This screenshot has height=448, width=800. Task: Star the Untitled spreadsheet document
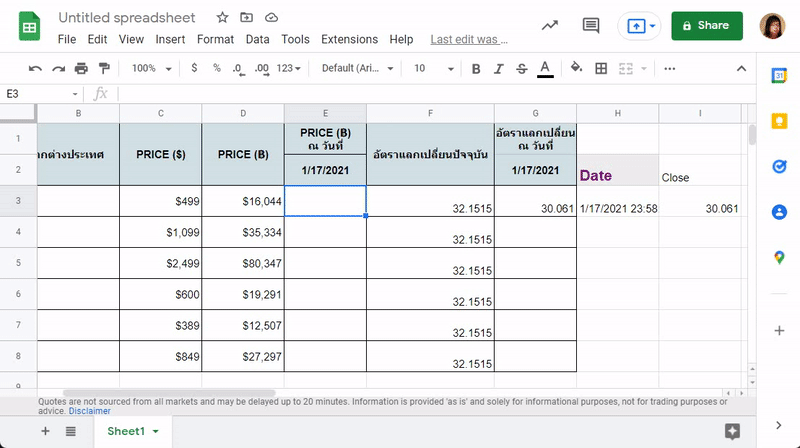pyautogui.click(x=222, y=18)
